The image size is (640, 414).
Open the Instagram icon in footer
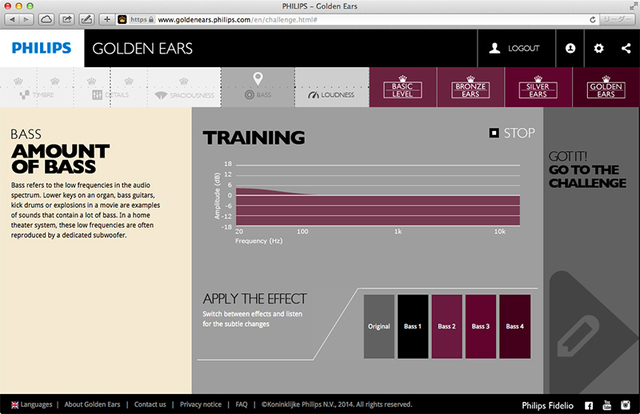(625, 405)
